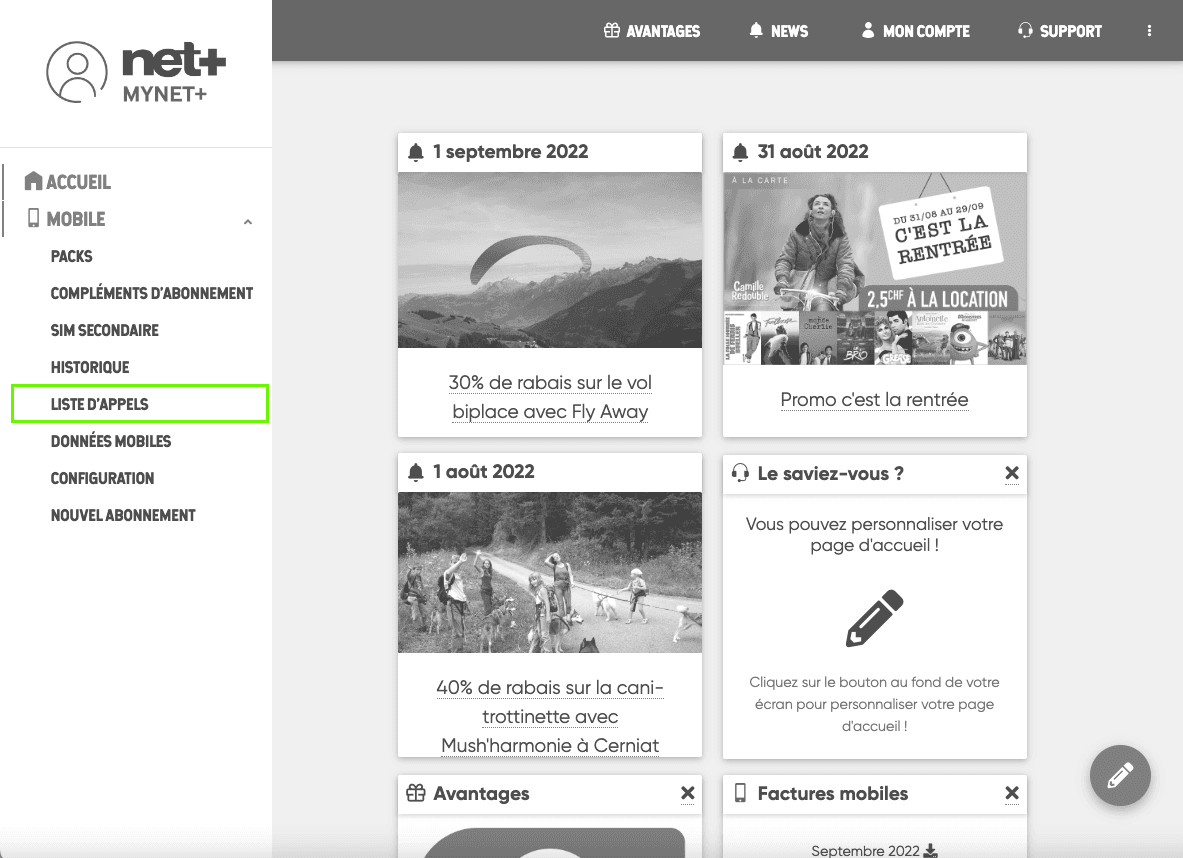Open News notifications in top bar

[778, 31]
